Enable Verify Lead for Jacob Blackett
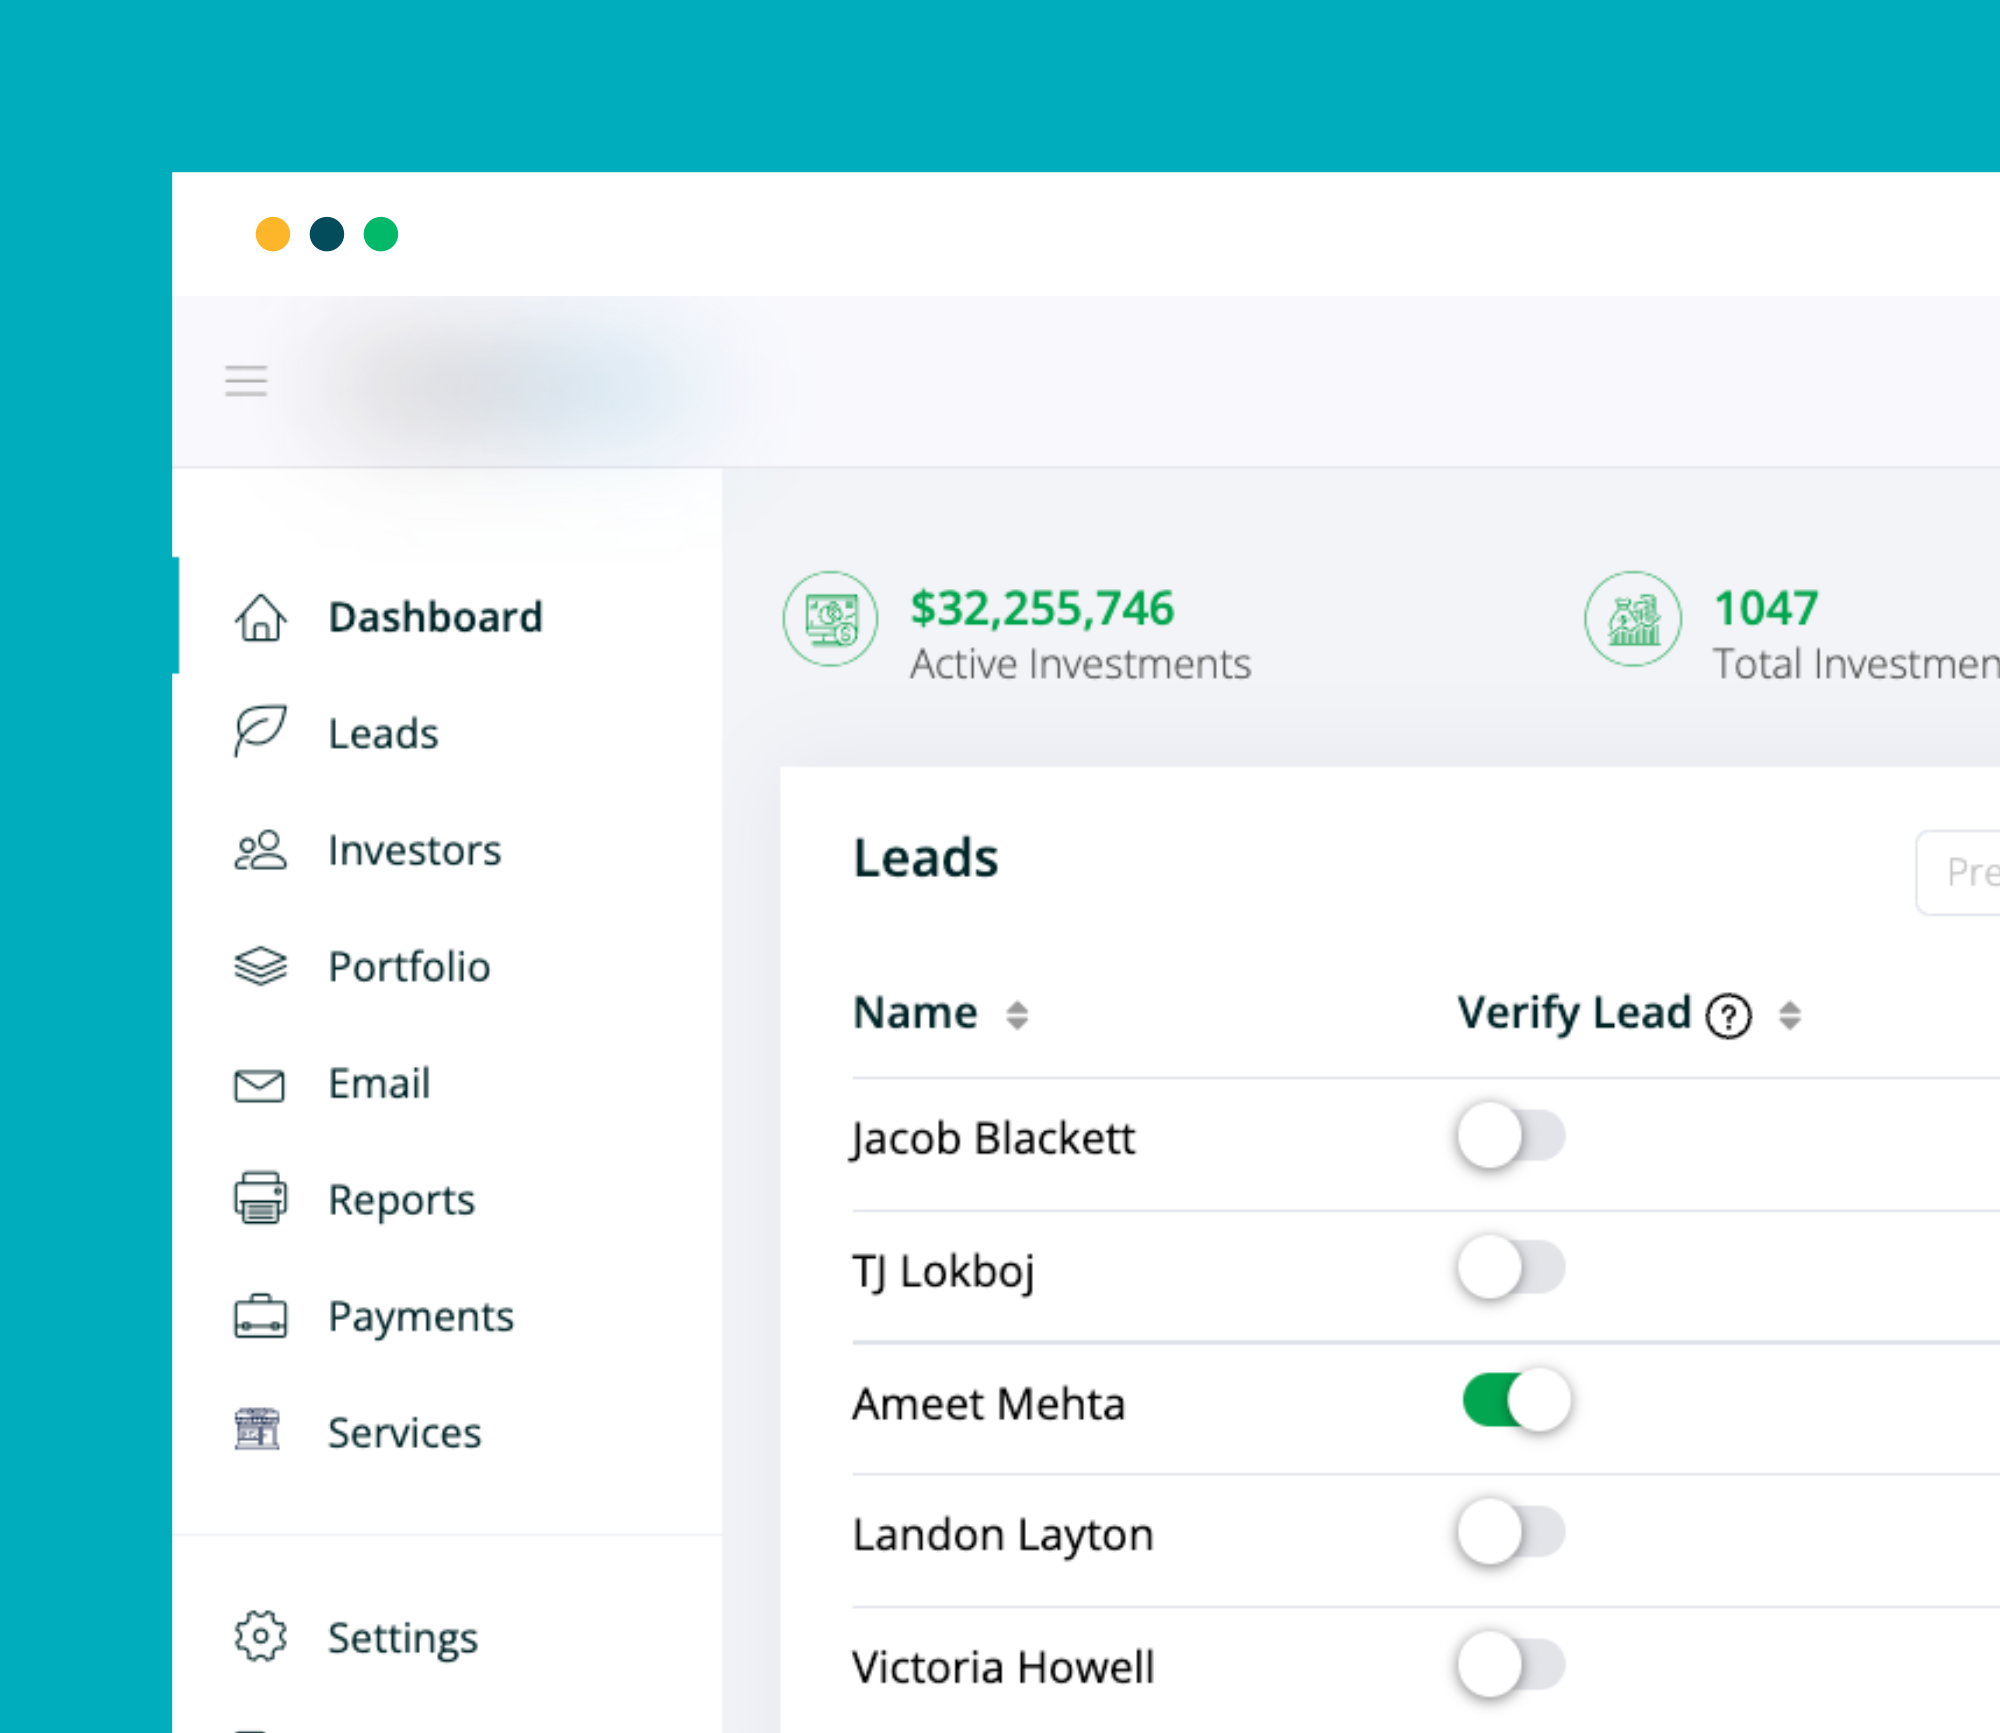Image resolution: width=2000 pixels, height=1733 pixels. [x=1511, y=1136]
